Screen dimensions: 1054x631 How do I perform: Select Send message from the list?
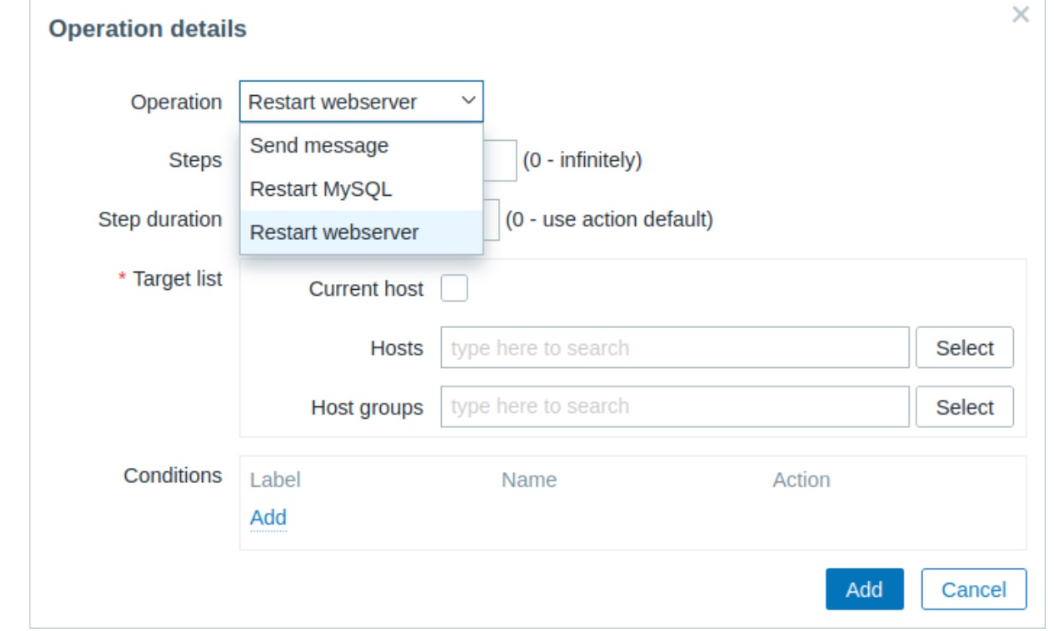(x=319, y=146)
